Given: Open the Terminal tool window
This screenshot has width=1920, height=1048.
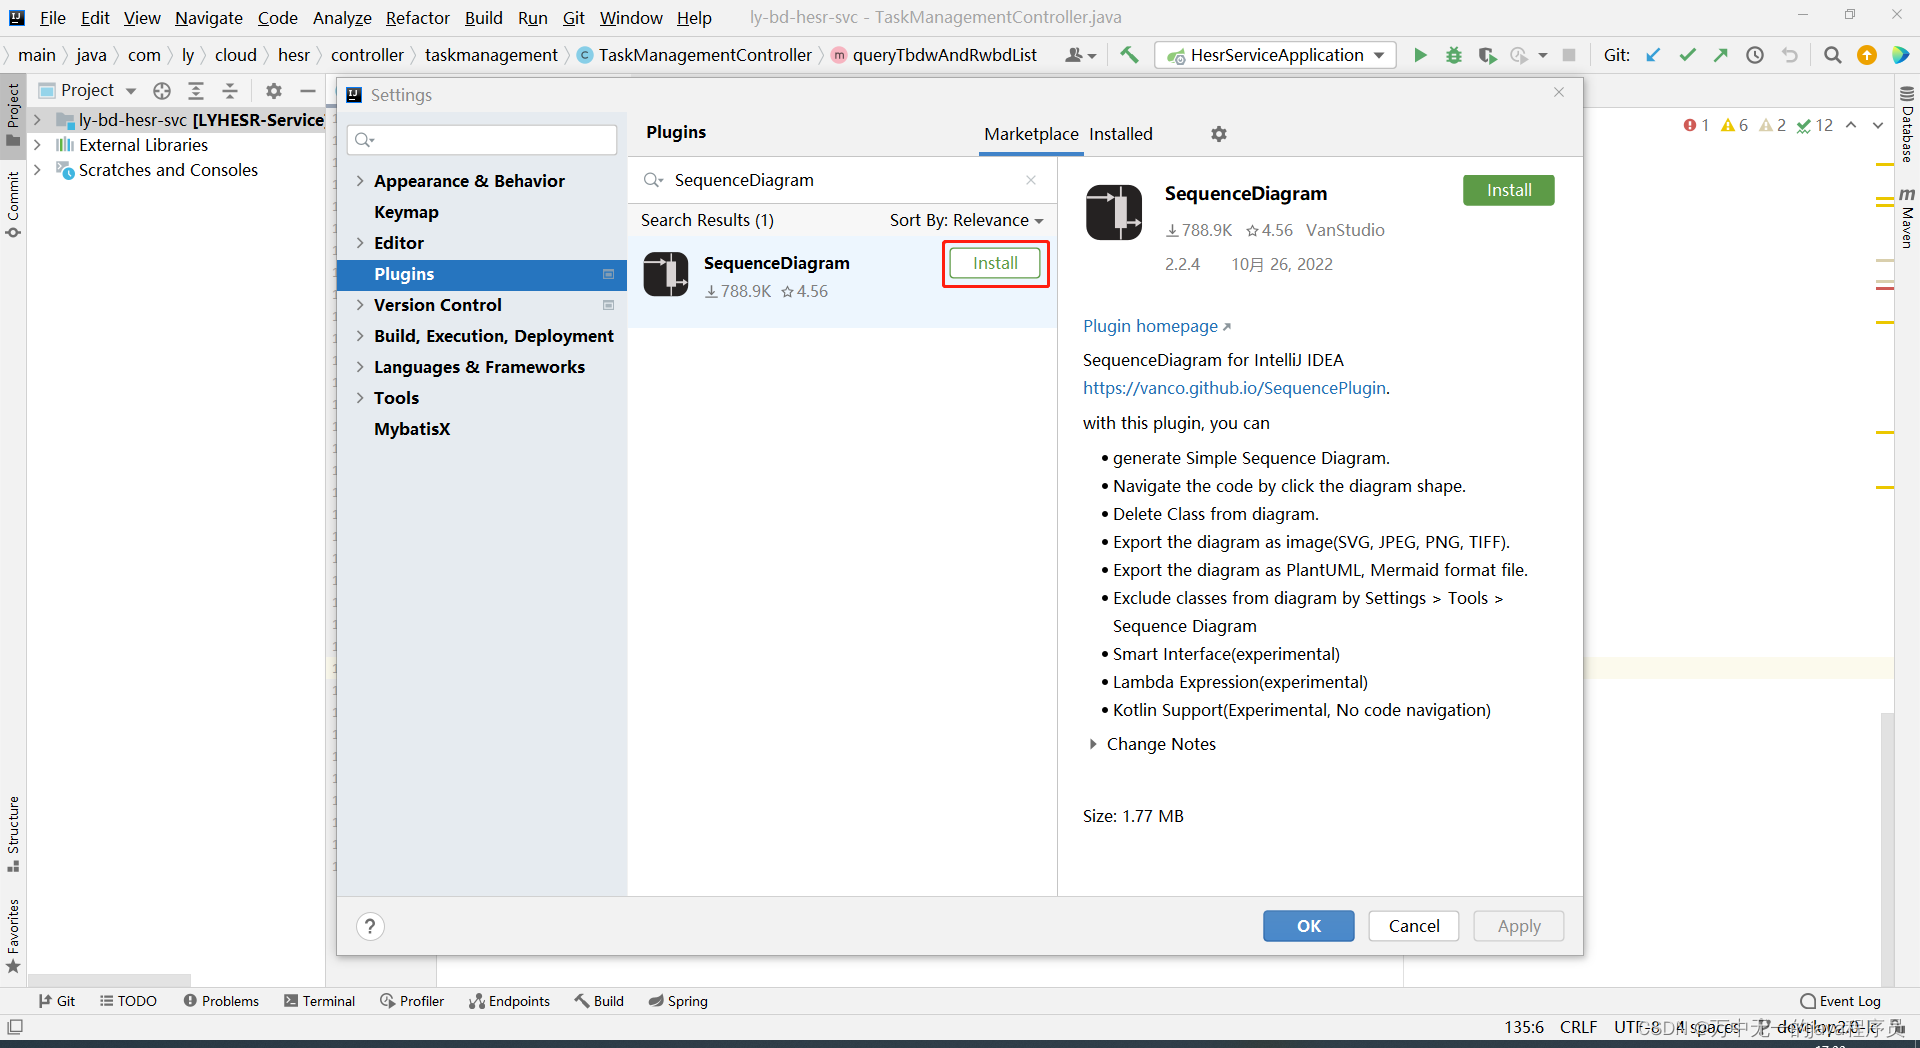Looking at the screenshot, I should (320, 1001).
